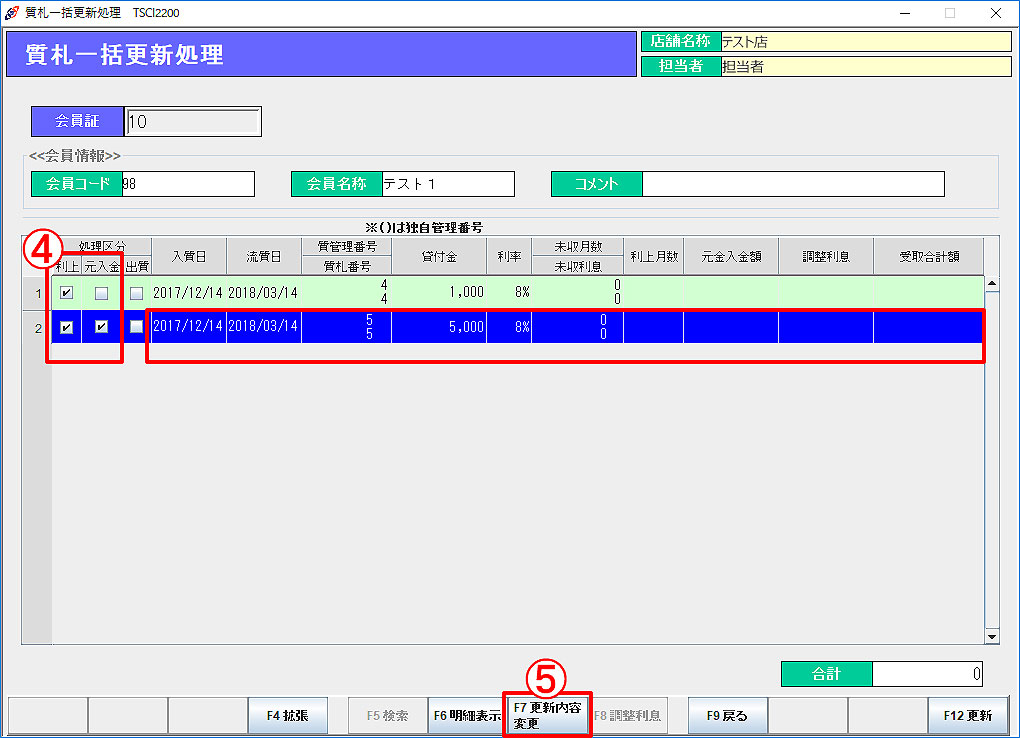Click the F4 拡張 button
The width and height of the screenshot is (1020, 738).
click(287, 715)
